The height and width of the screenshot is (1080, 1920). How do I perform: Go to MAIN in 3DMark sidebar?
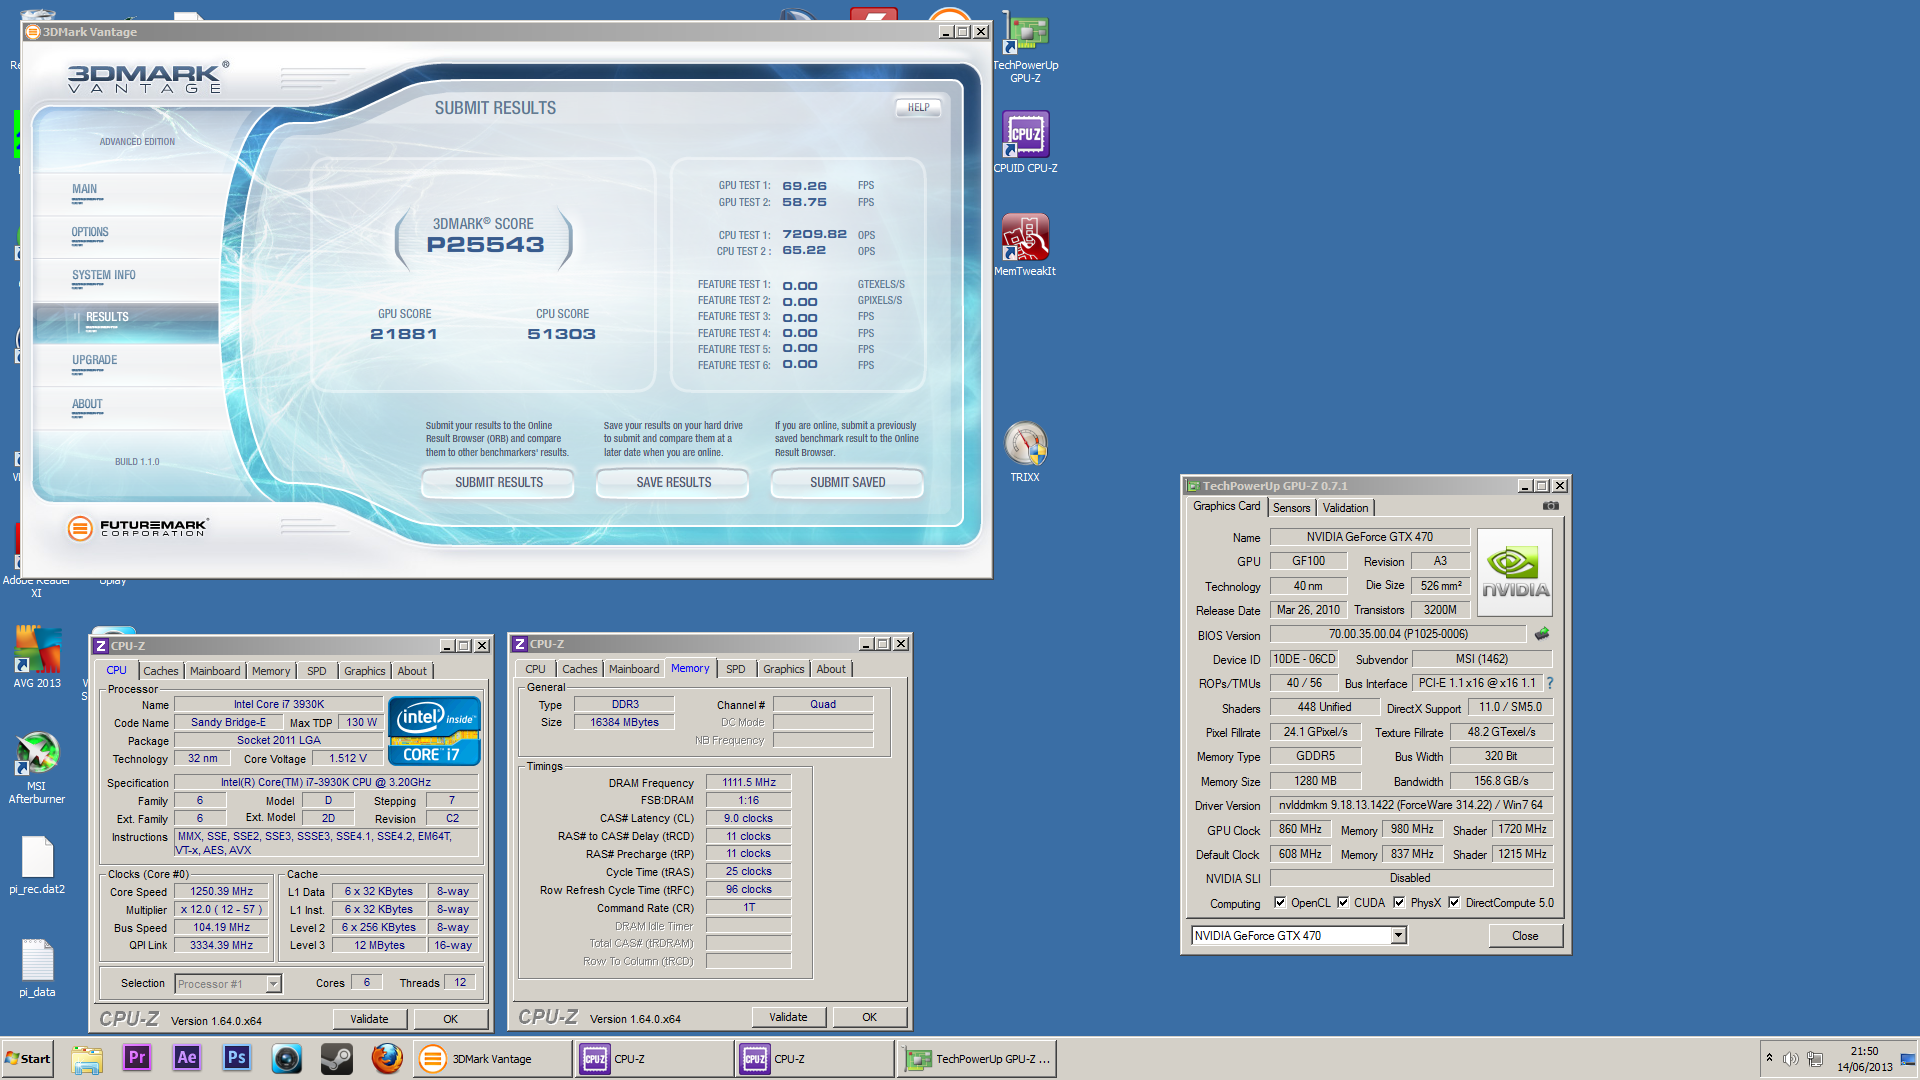pyautogui.click(x=85, y=190)
